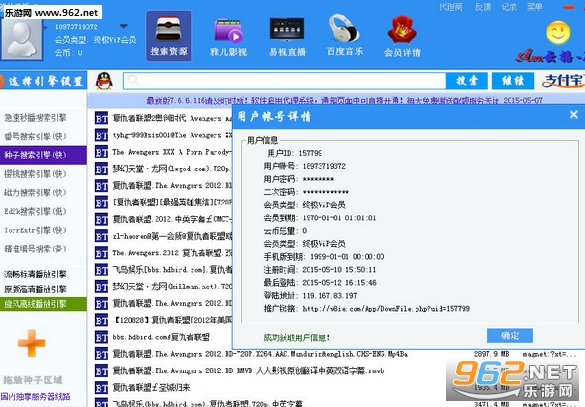Choose 旋风离线播放引擎 playback engine
This screenshot has height=407, width=585.
pyautogui.click(x=43, y=304)
